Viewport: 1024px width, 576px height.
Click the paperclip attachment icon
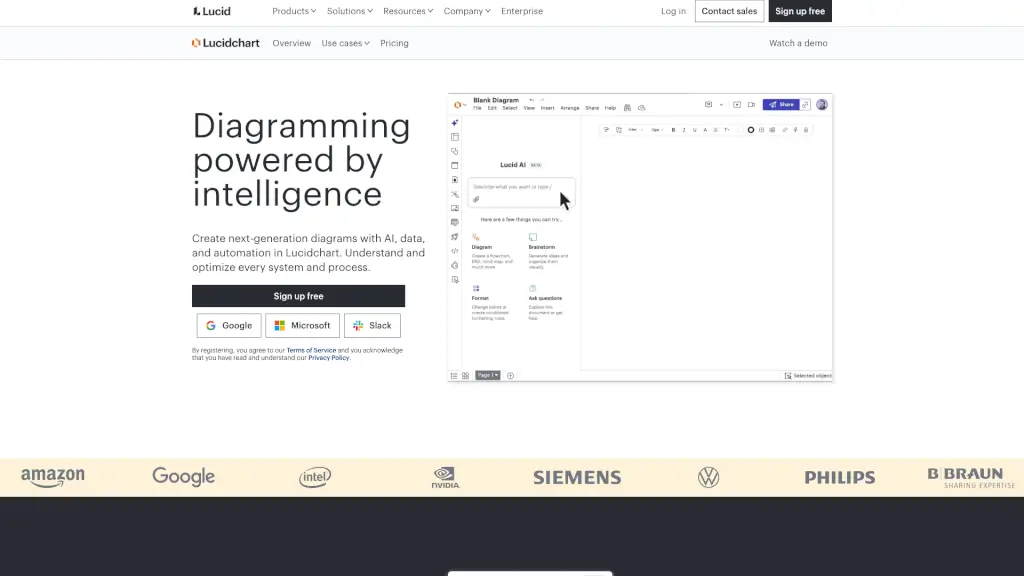coord(476,199)
